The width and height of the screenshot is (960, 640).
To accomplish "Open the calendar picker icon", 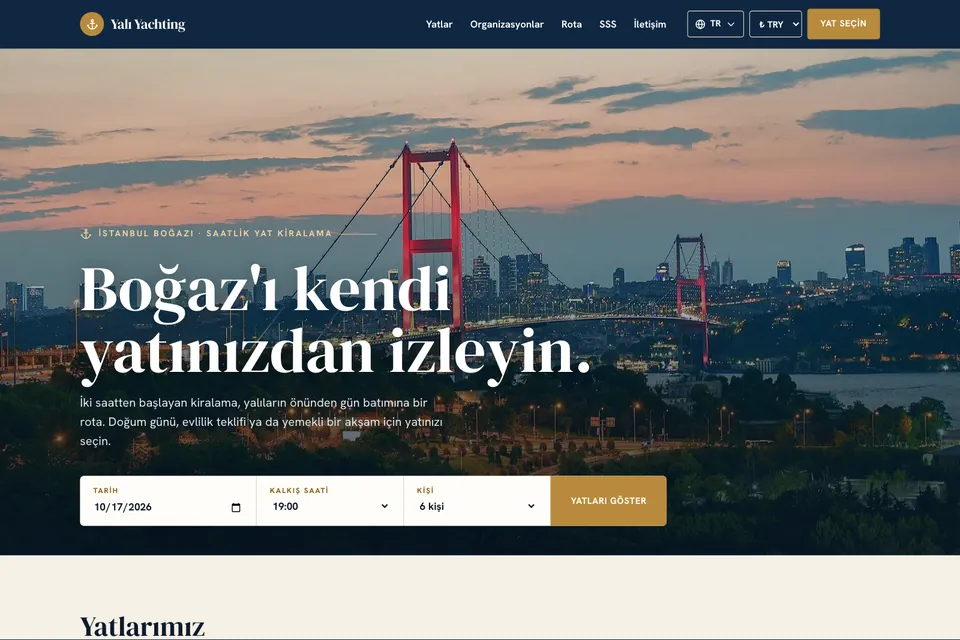I will click(x=236, y=508).
